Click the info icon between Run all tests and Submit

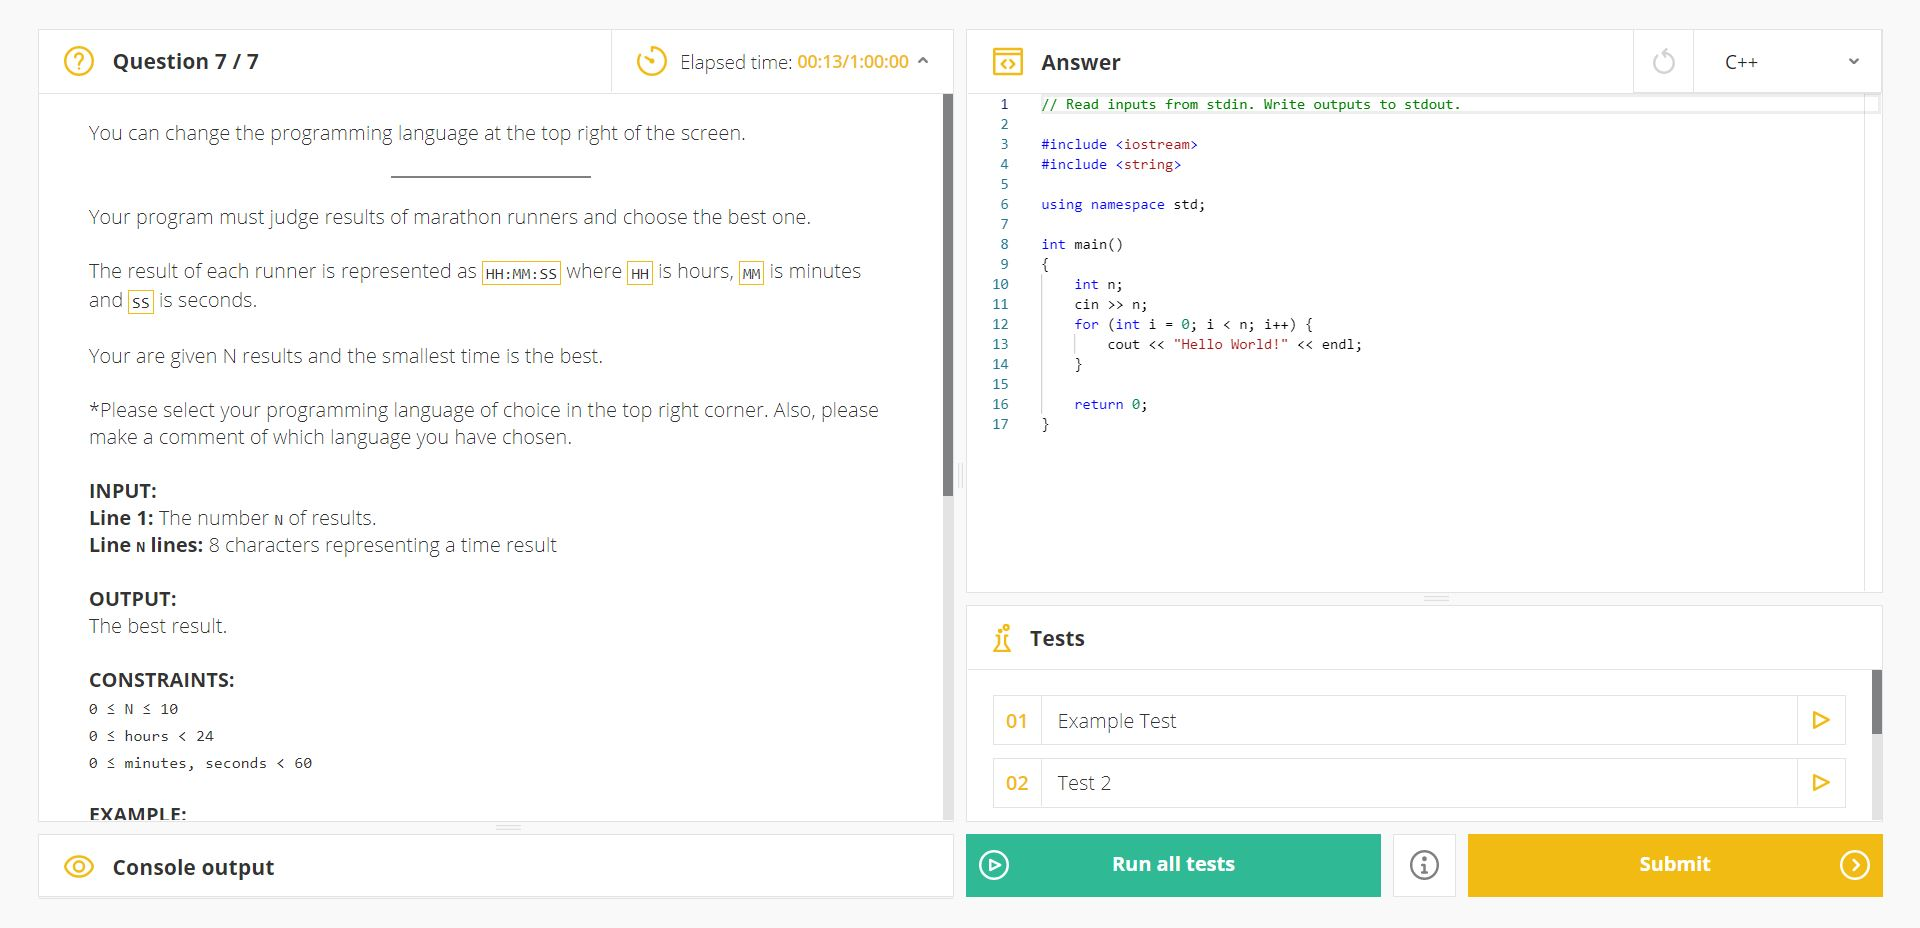1424,865
